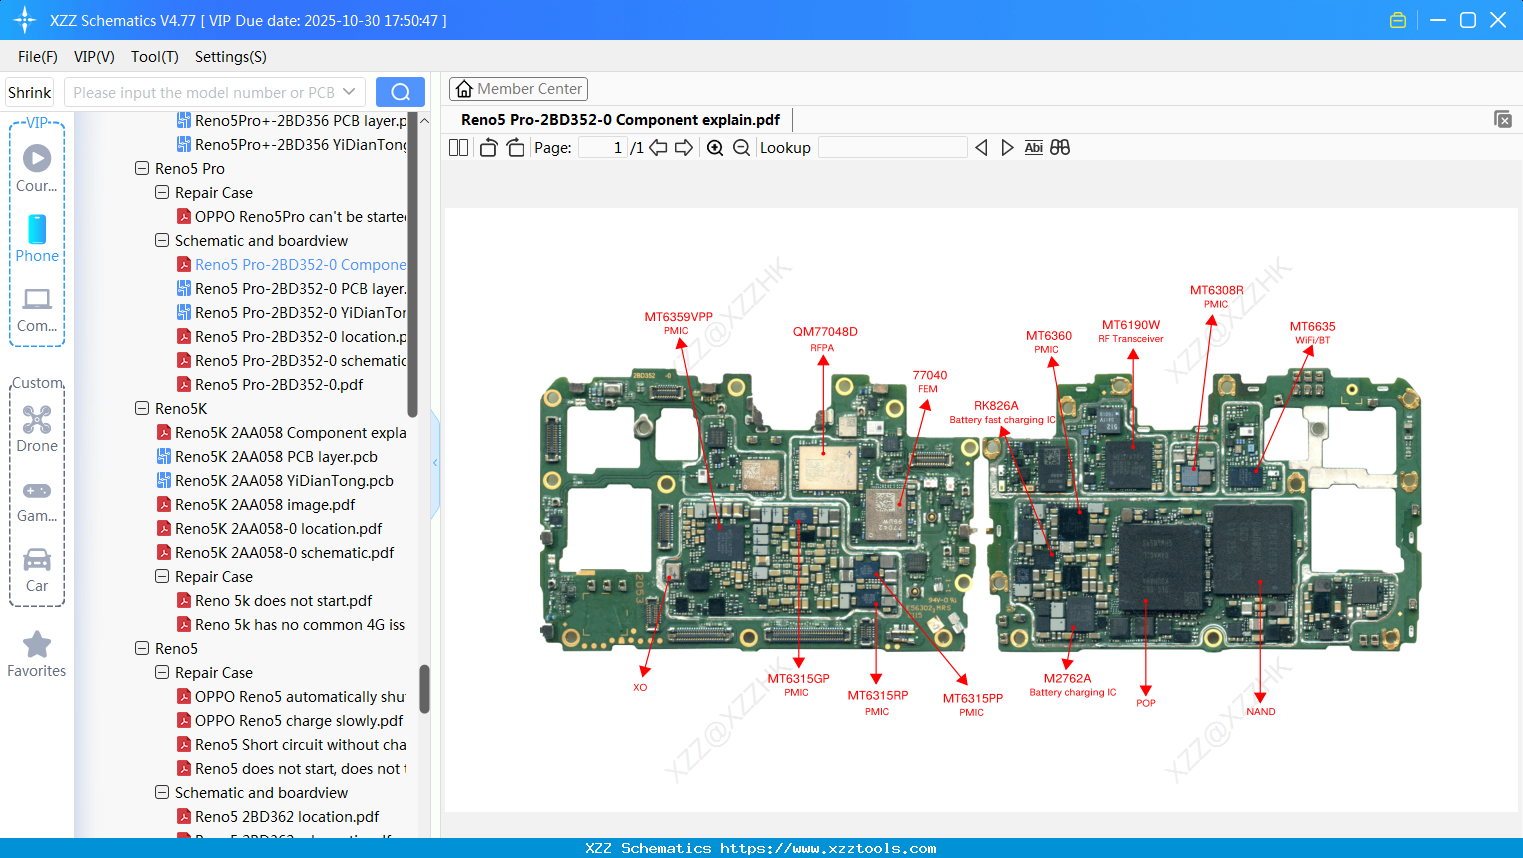Switch to two-page view layout
Image resolution: width=1523 pixels, height=858 pixels.
coord(458,147)
